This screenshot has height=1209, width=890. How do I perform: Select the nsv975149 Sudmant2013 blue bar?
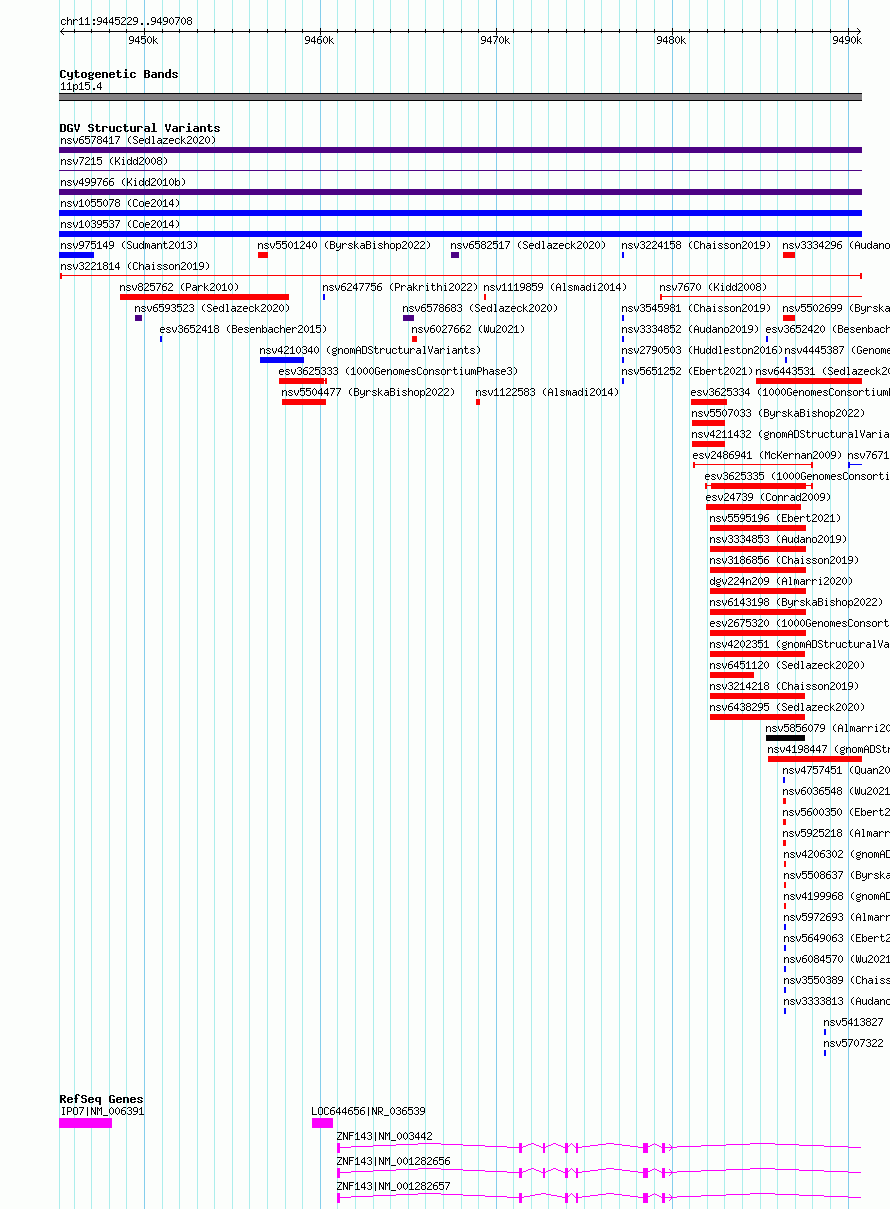(x=77, y=255)
